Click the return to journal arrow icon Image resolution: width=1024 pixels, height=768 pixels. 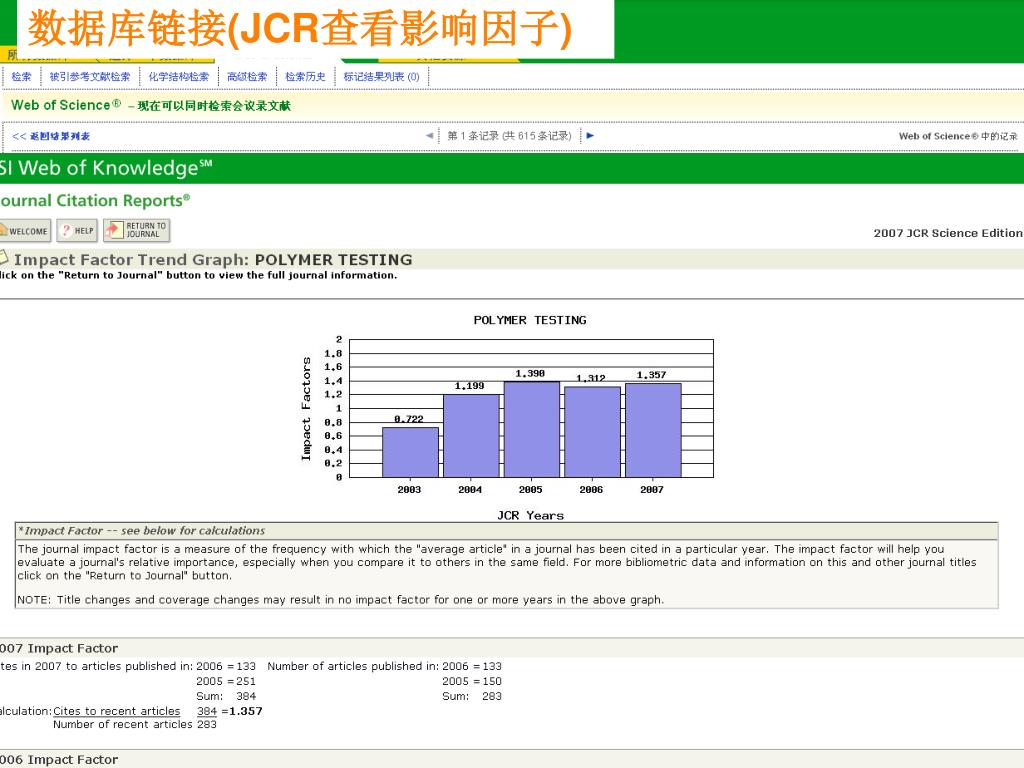114,230
